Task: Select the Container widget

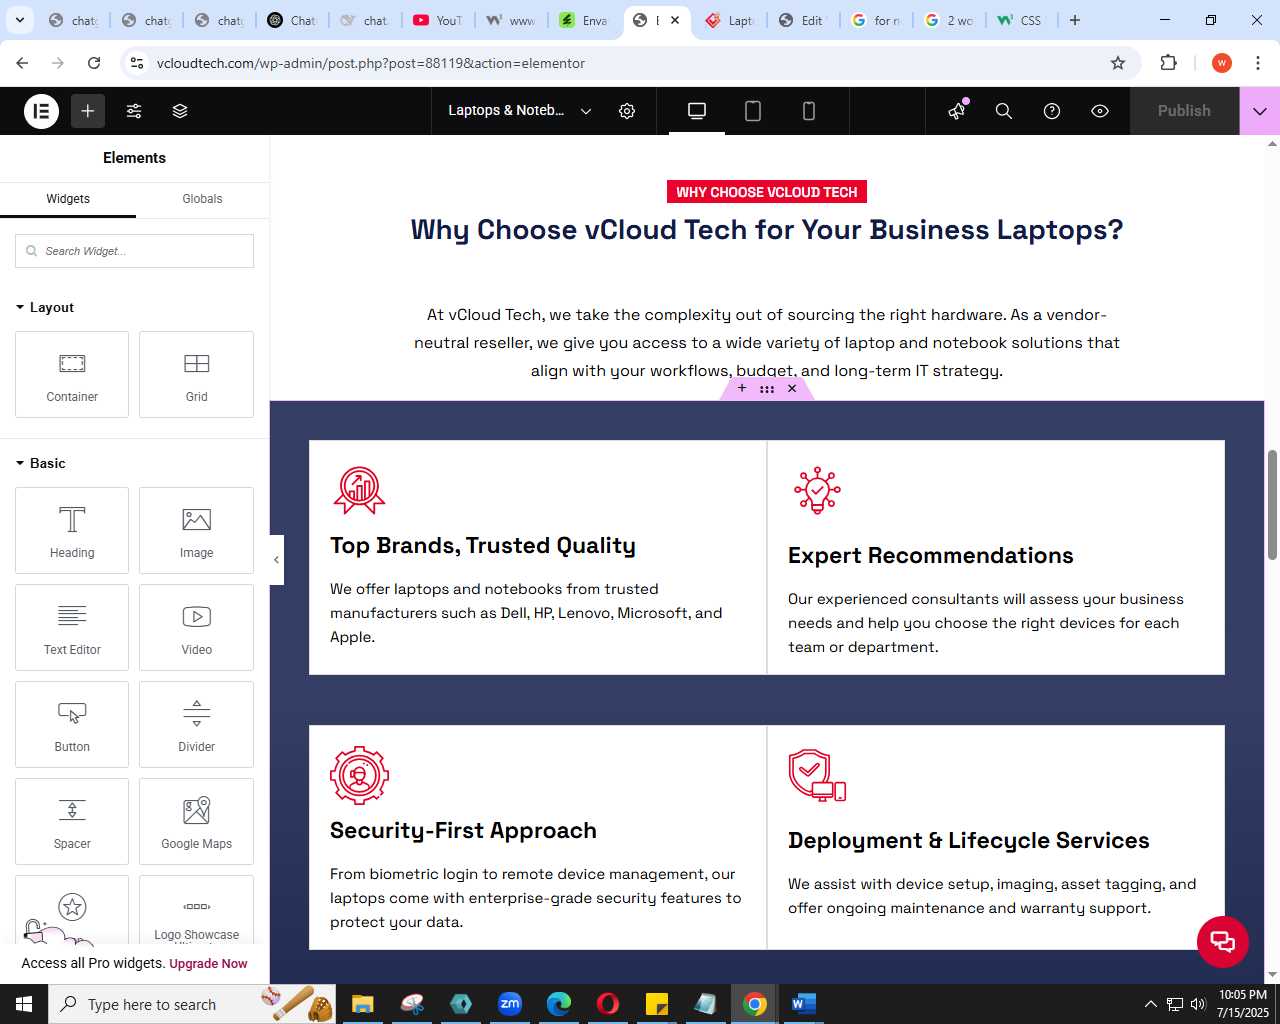Action: [72, 374]
